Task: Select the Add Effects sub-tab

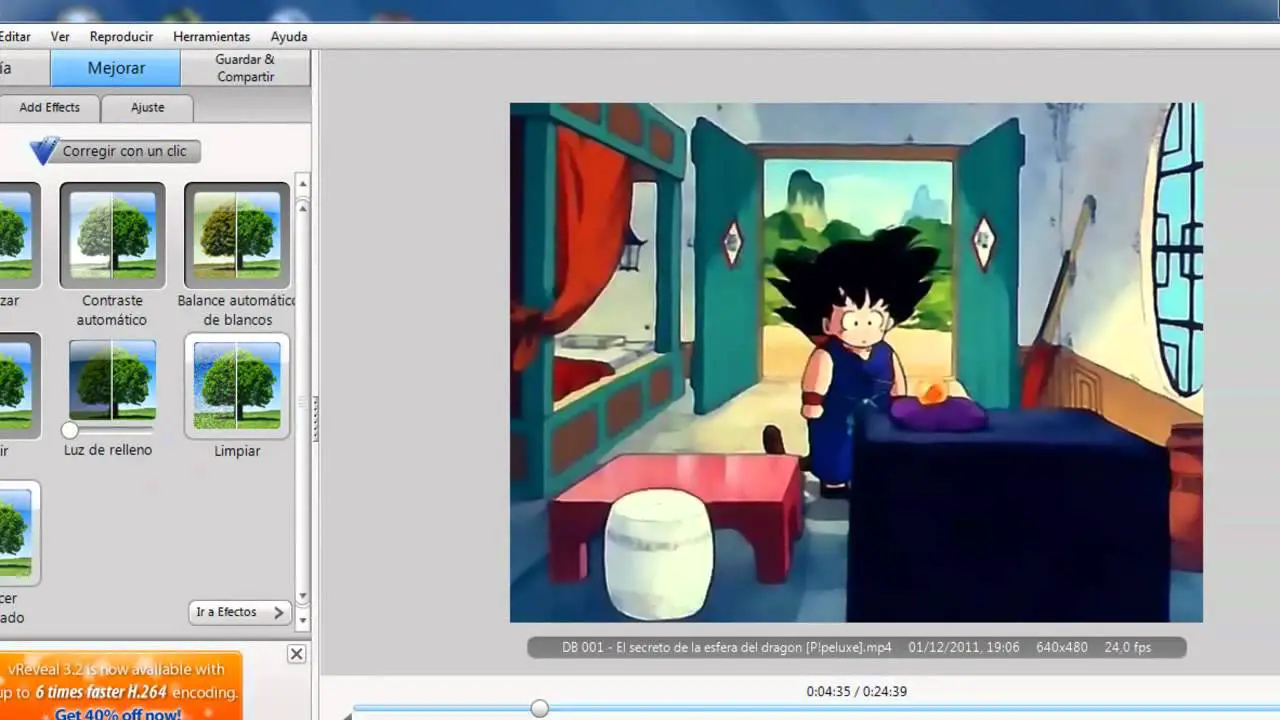Action: tap(49, 107)
